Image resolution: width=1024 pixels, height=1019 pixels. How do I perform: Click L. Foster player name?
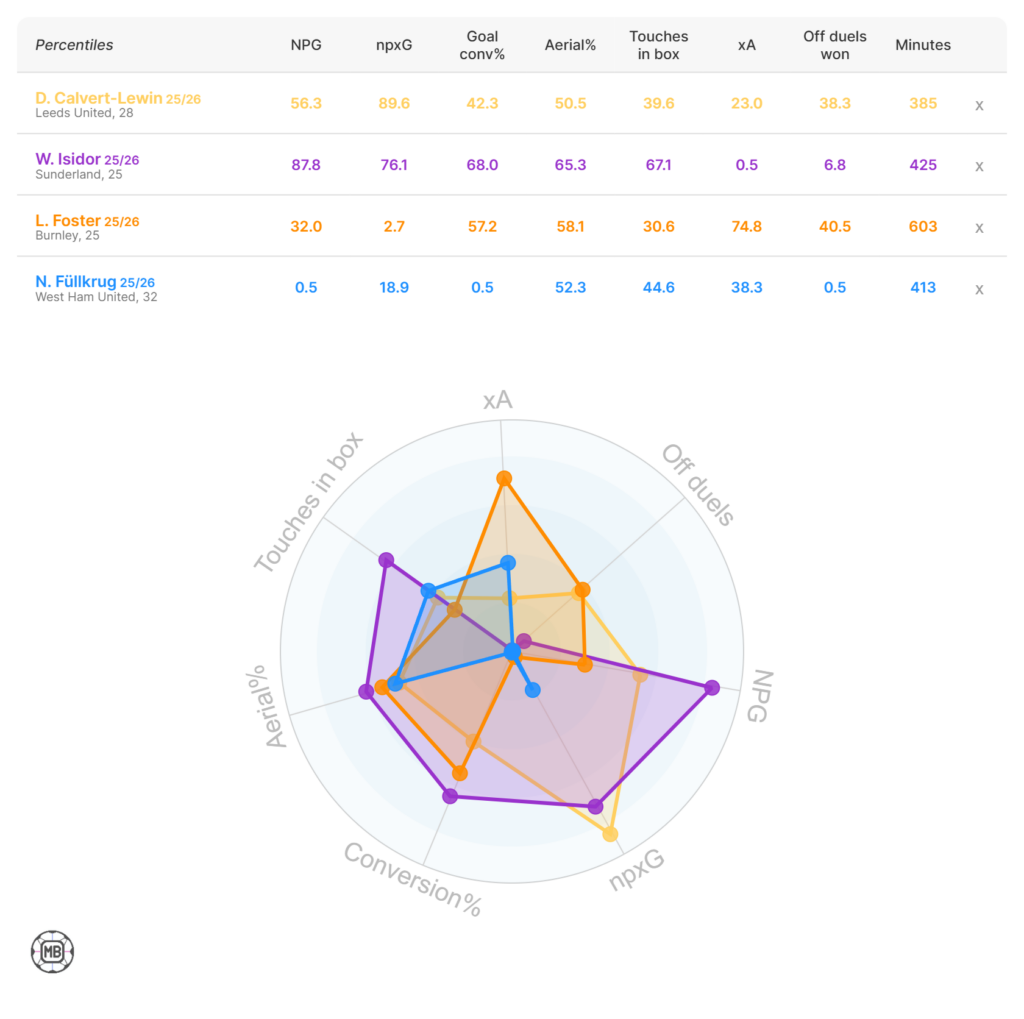click(68, 220)
